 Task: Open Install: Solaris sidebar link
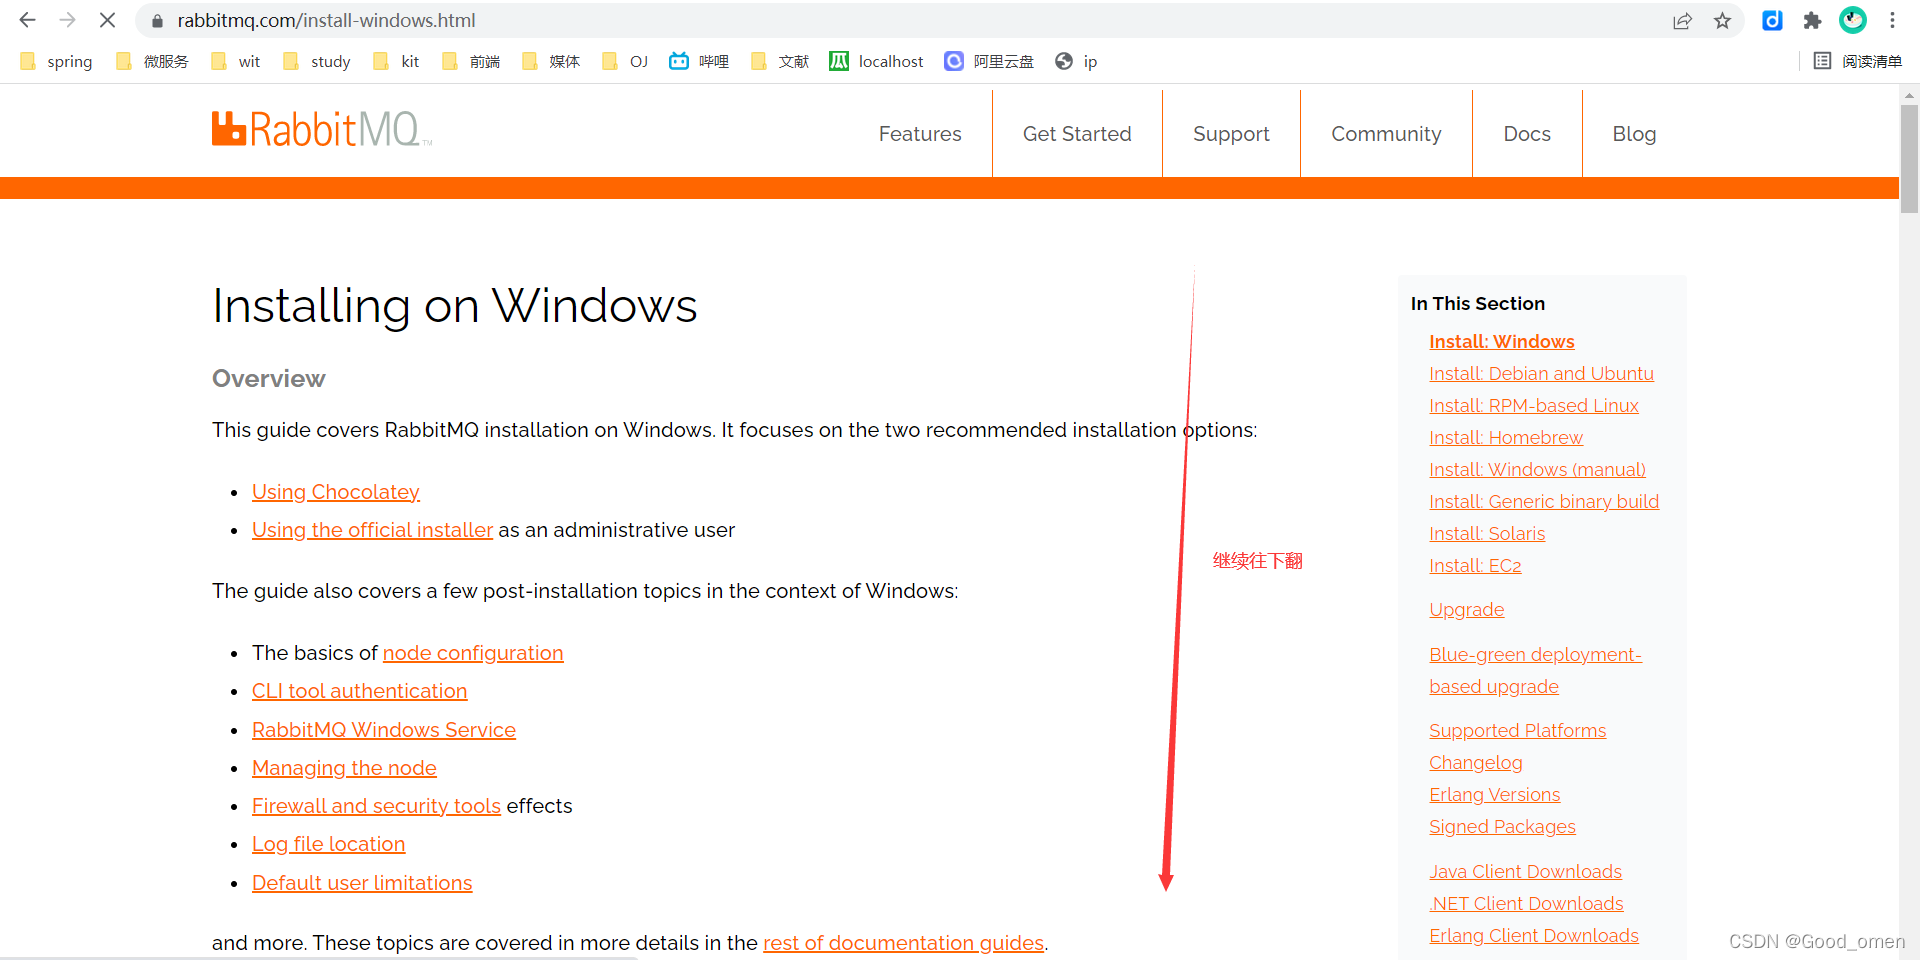tap(1487, 534)
